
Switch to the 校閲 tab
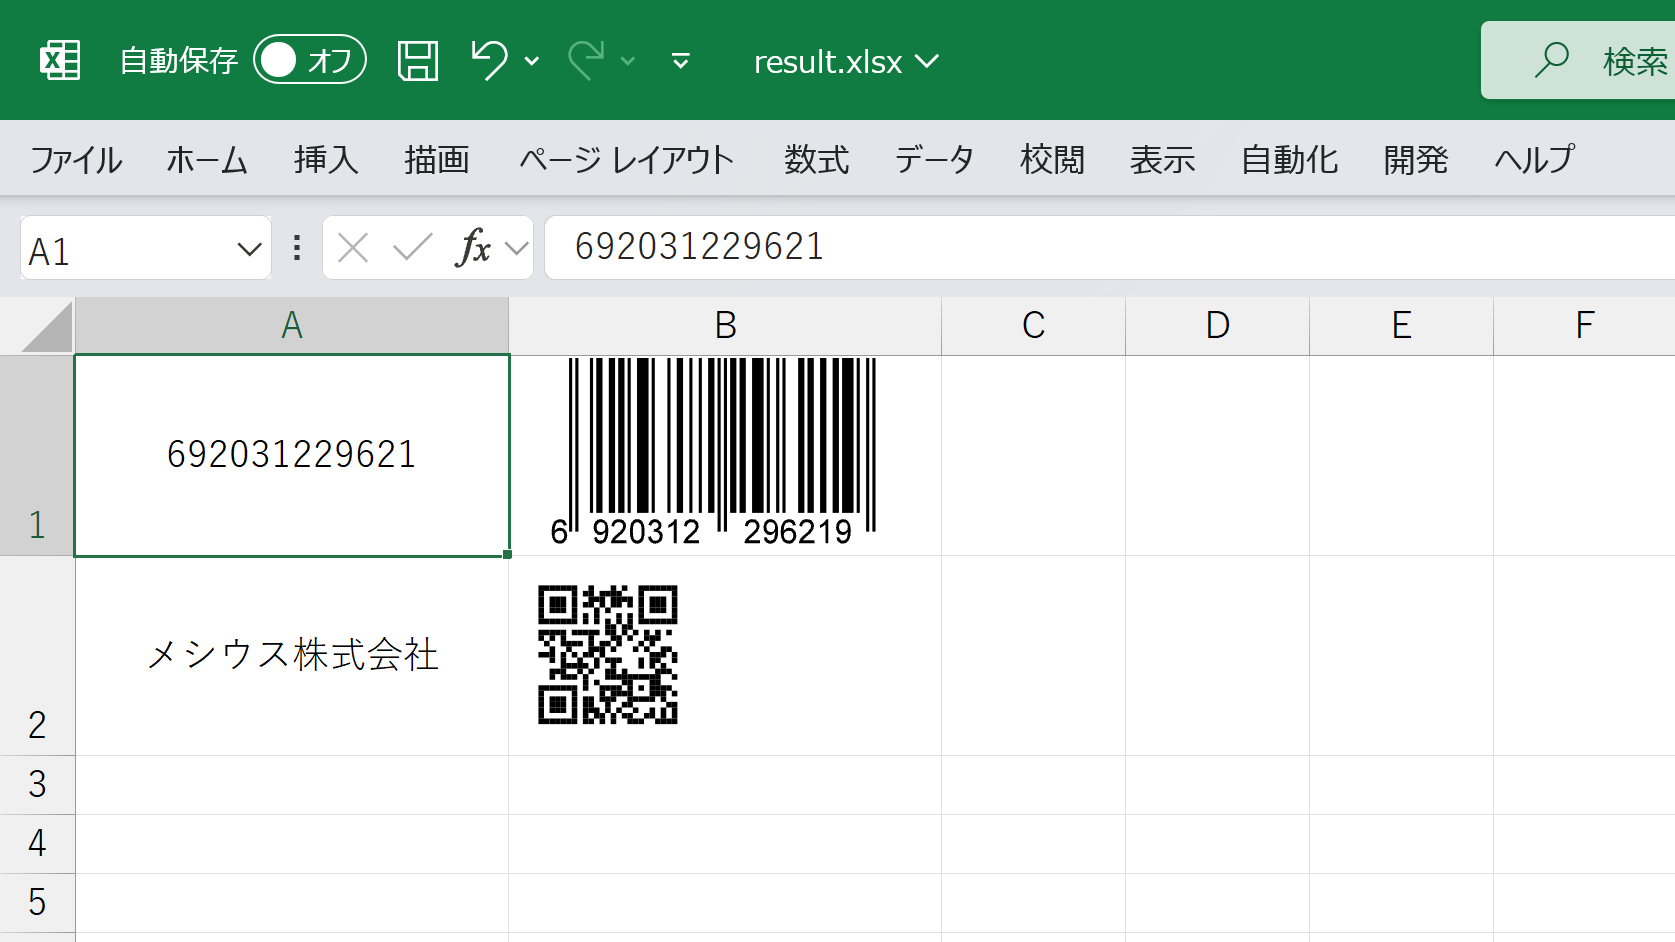coord(1052,159)
